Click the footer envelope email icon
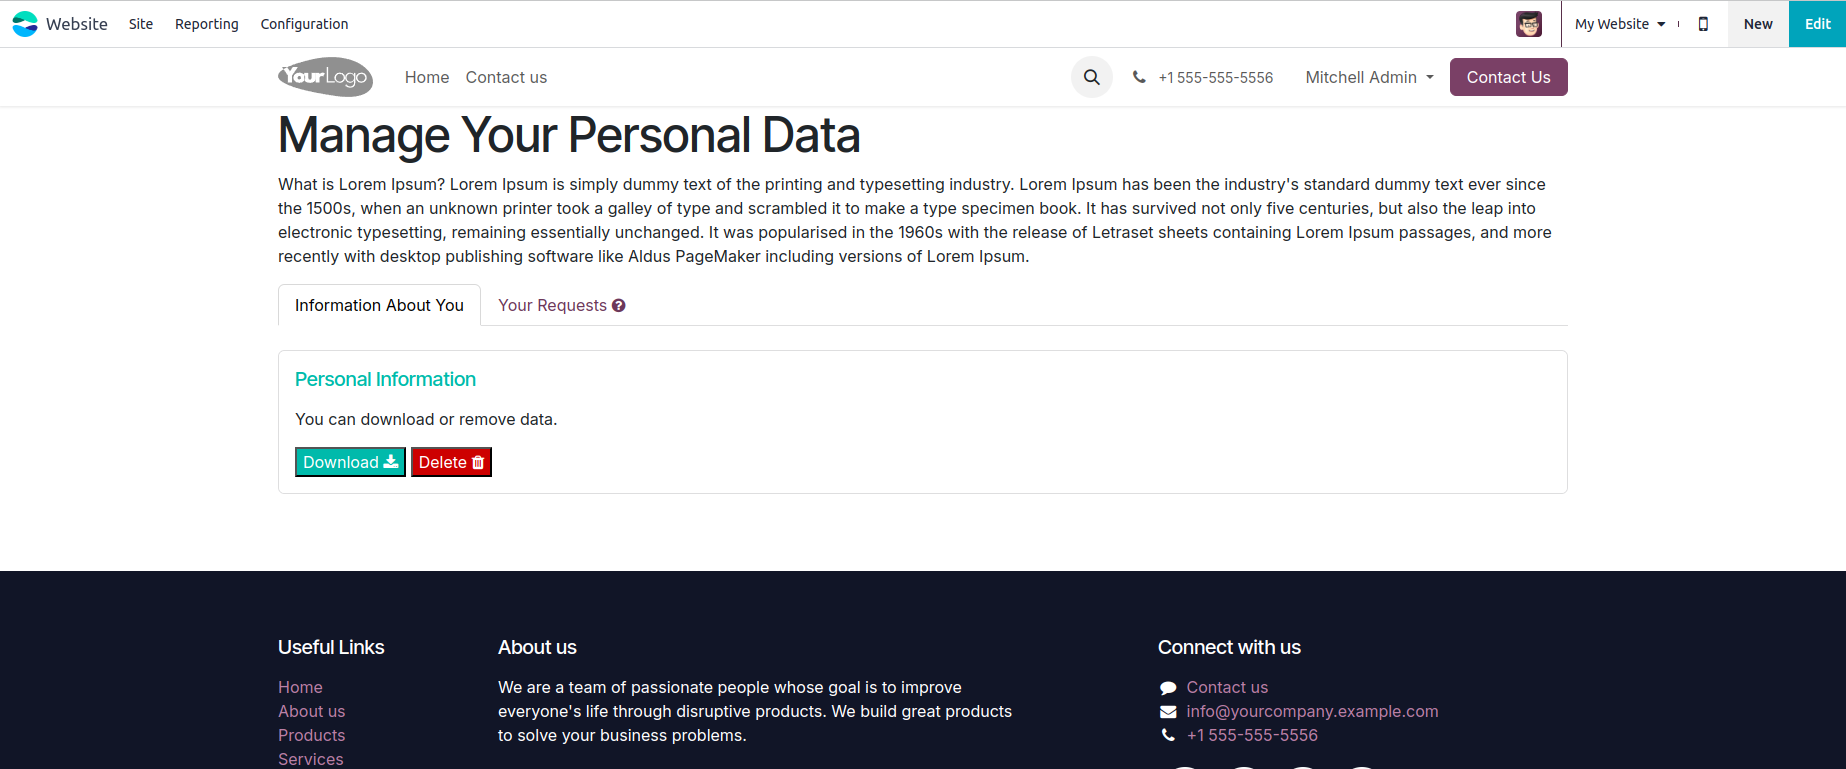1846x769 pixels. (1167, 712)
